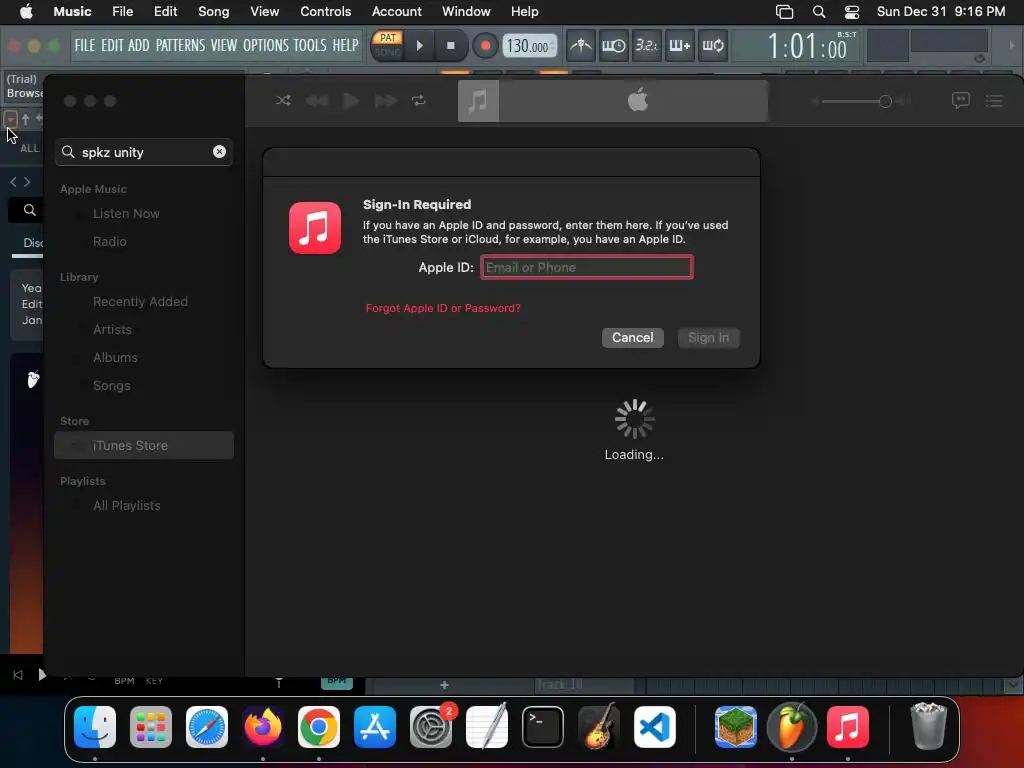Open the Song menu in menu bar
Viewport: 1024px width, 768px height.
(214, 11)
